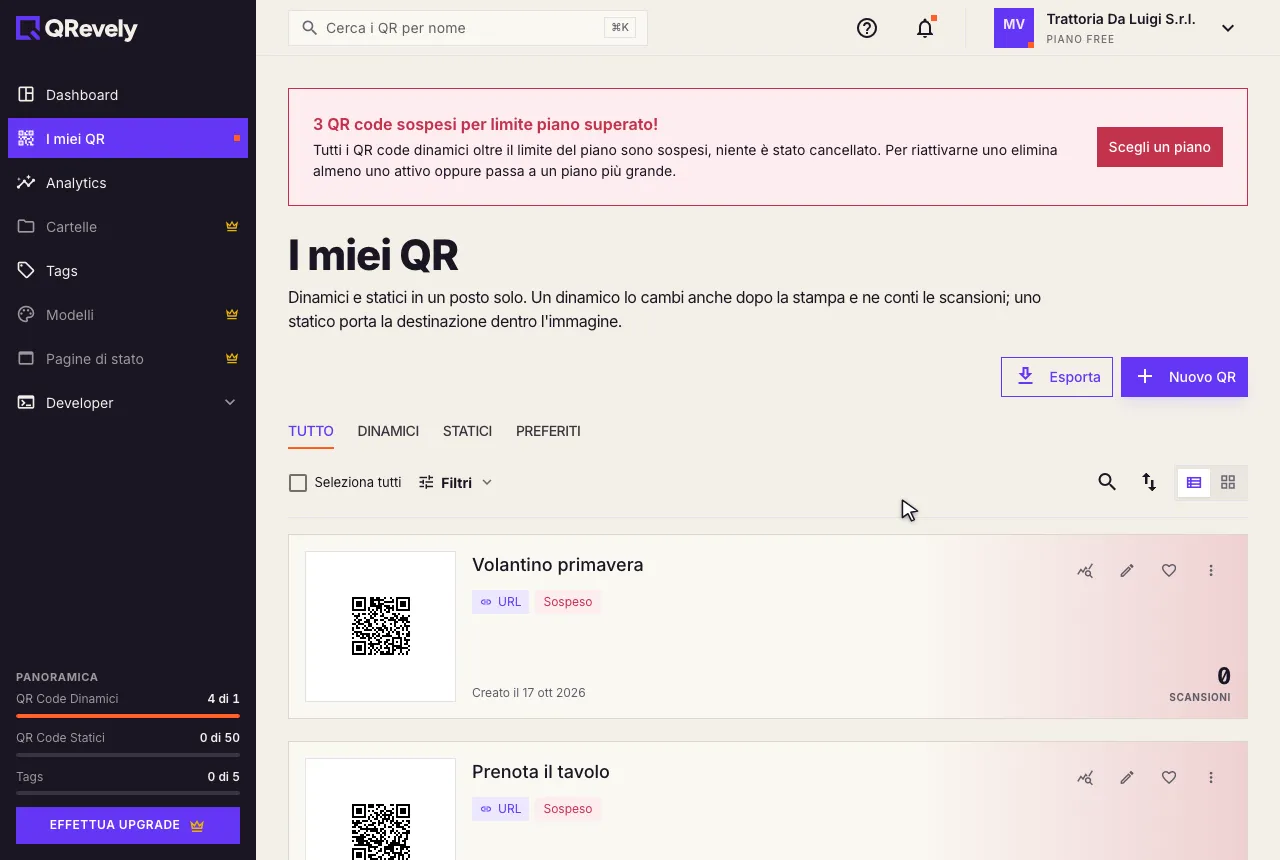Open more options for Volantino primavera
1280x860 pixels.
tap(1211, 571)
